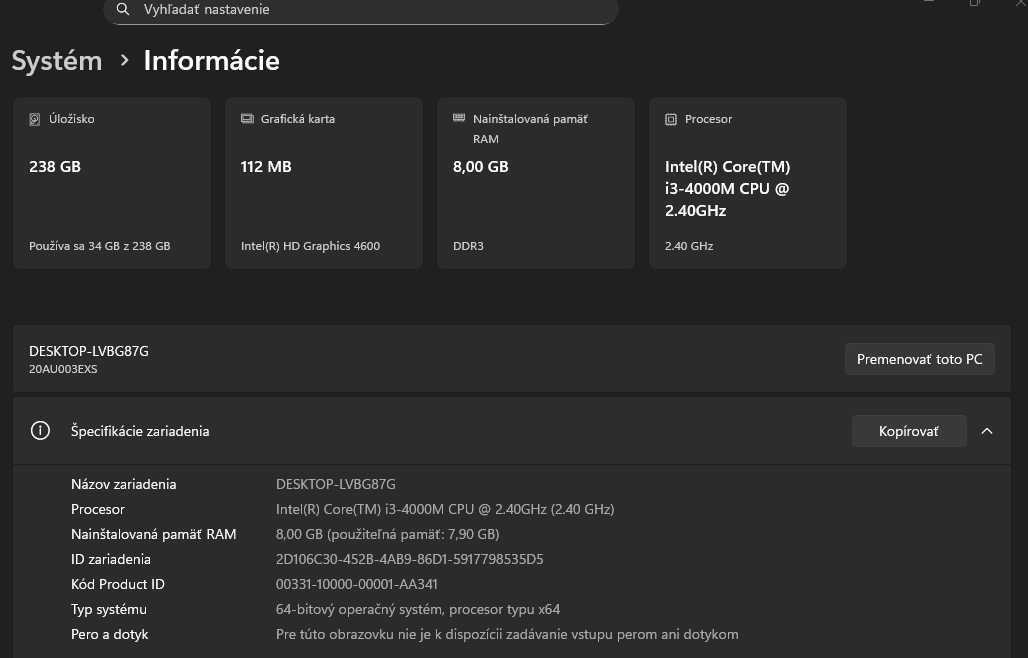This screenshot has height=658, width=1028.
Task: Click the Pero a dotyk label
Action: point(109,634)
